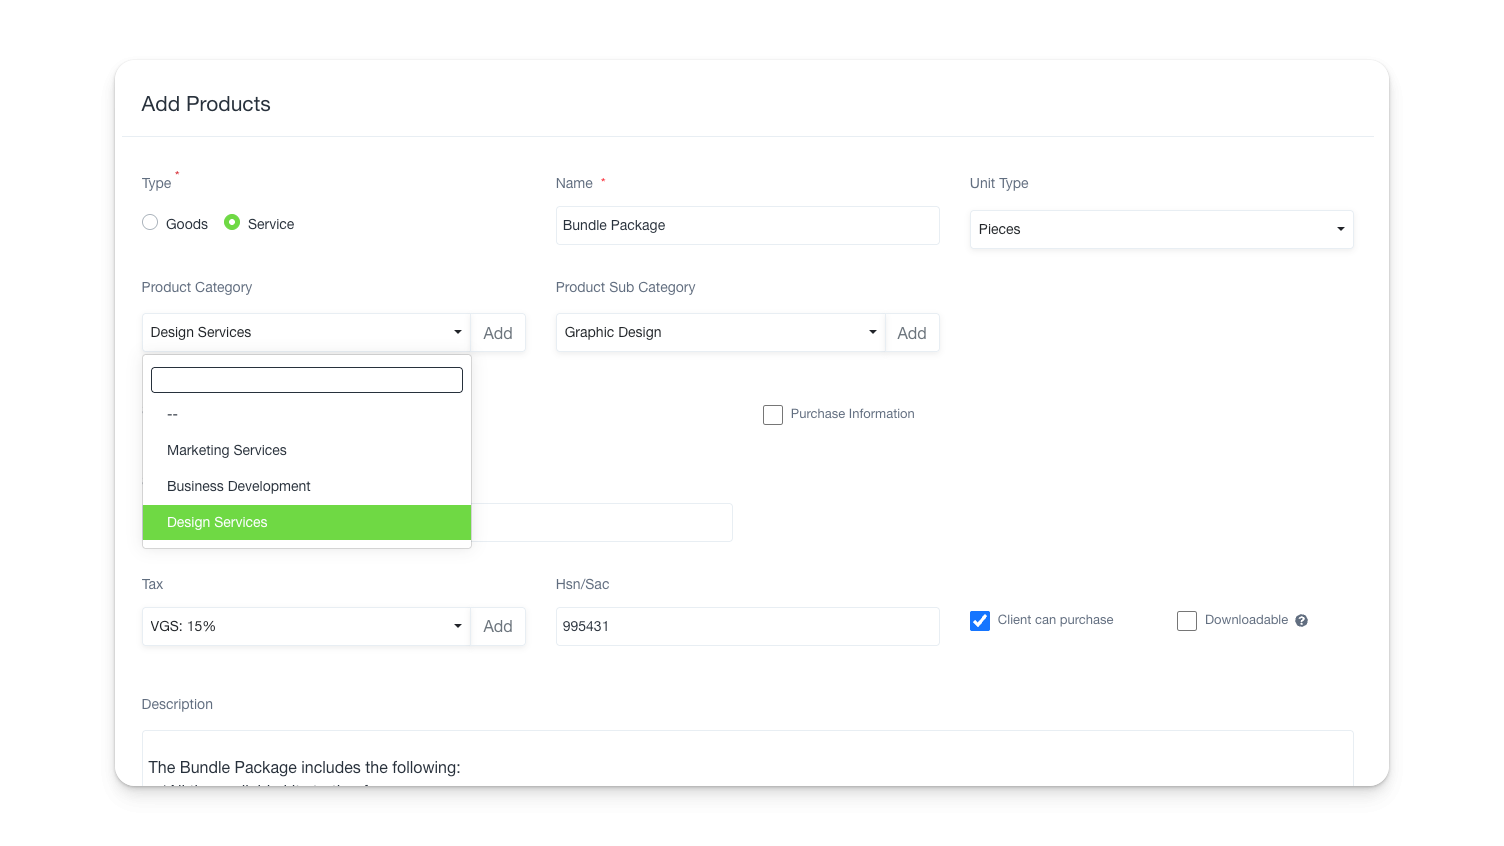Choose Business Development from the list
1504x846 pixels.
[x=239, y=486]
